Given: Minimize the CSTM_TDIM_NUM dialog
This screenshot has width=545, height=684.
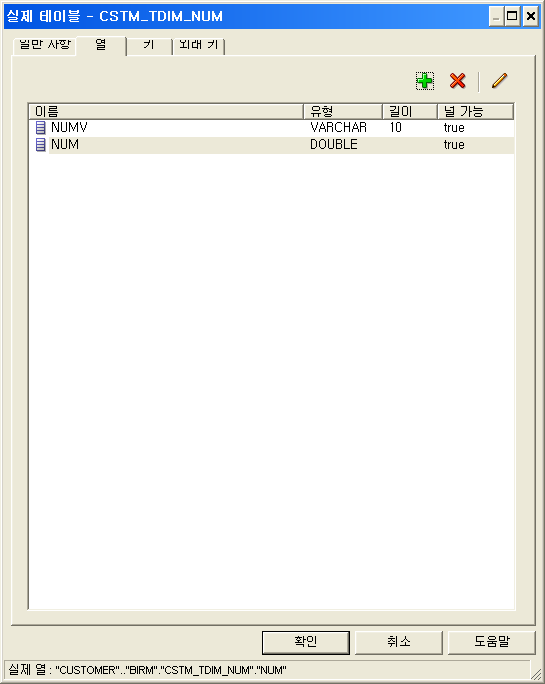Looking at the screenshot, I should [496, 17].
